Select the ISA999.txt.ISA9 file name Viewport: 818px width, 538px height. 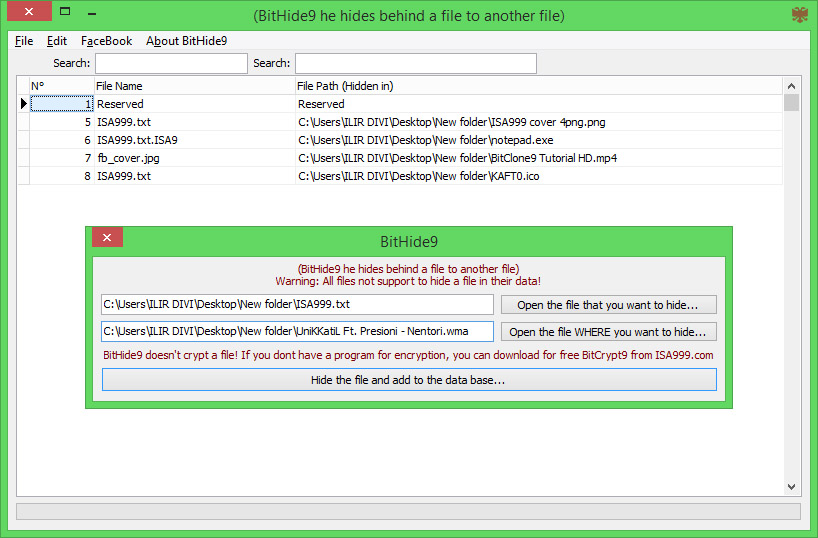point(195,140)
